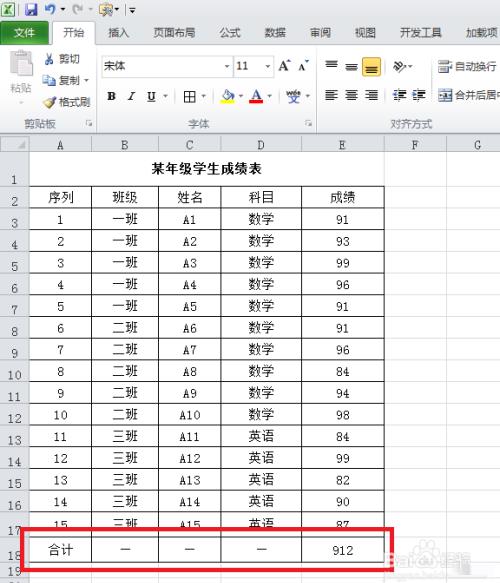Select the 成绩 header cell
The image size is (500, 583).
(342, 197)
